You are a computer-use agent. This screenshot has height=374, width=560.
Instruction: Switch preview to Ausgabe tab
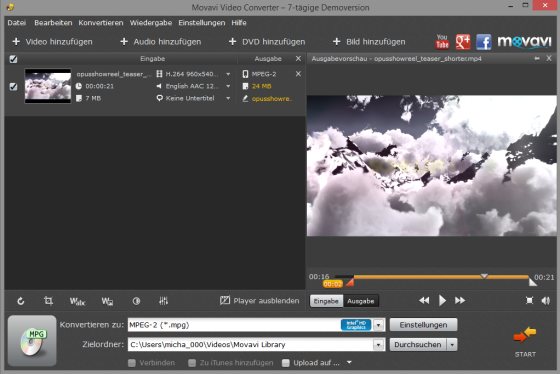click(x=361, y=301)
